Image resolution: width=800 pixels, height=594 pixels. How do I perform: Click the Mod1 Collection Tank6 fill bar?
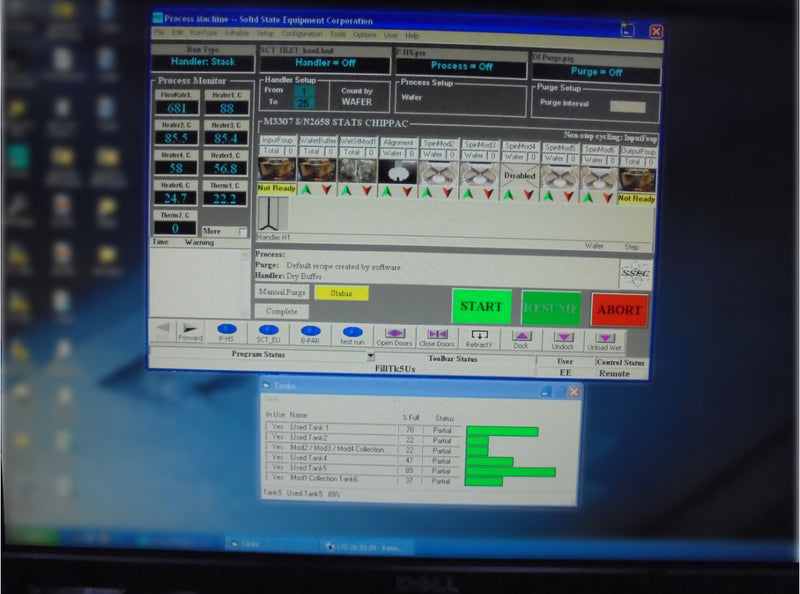tap(484, 482)
